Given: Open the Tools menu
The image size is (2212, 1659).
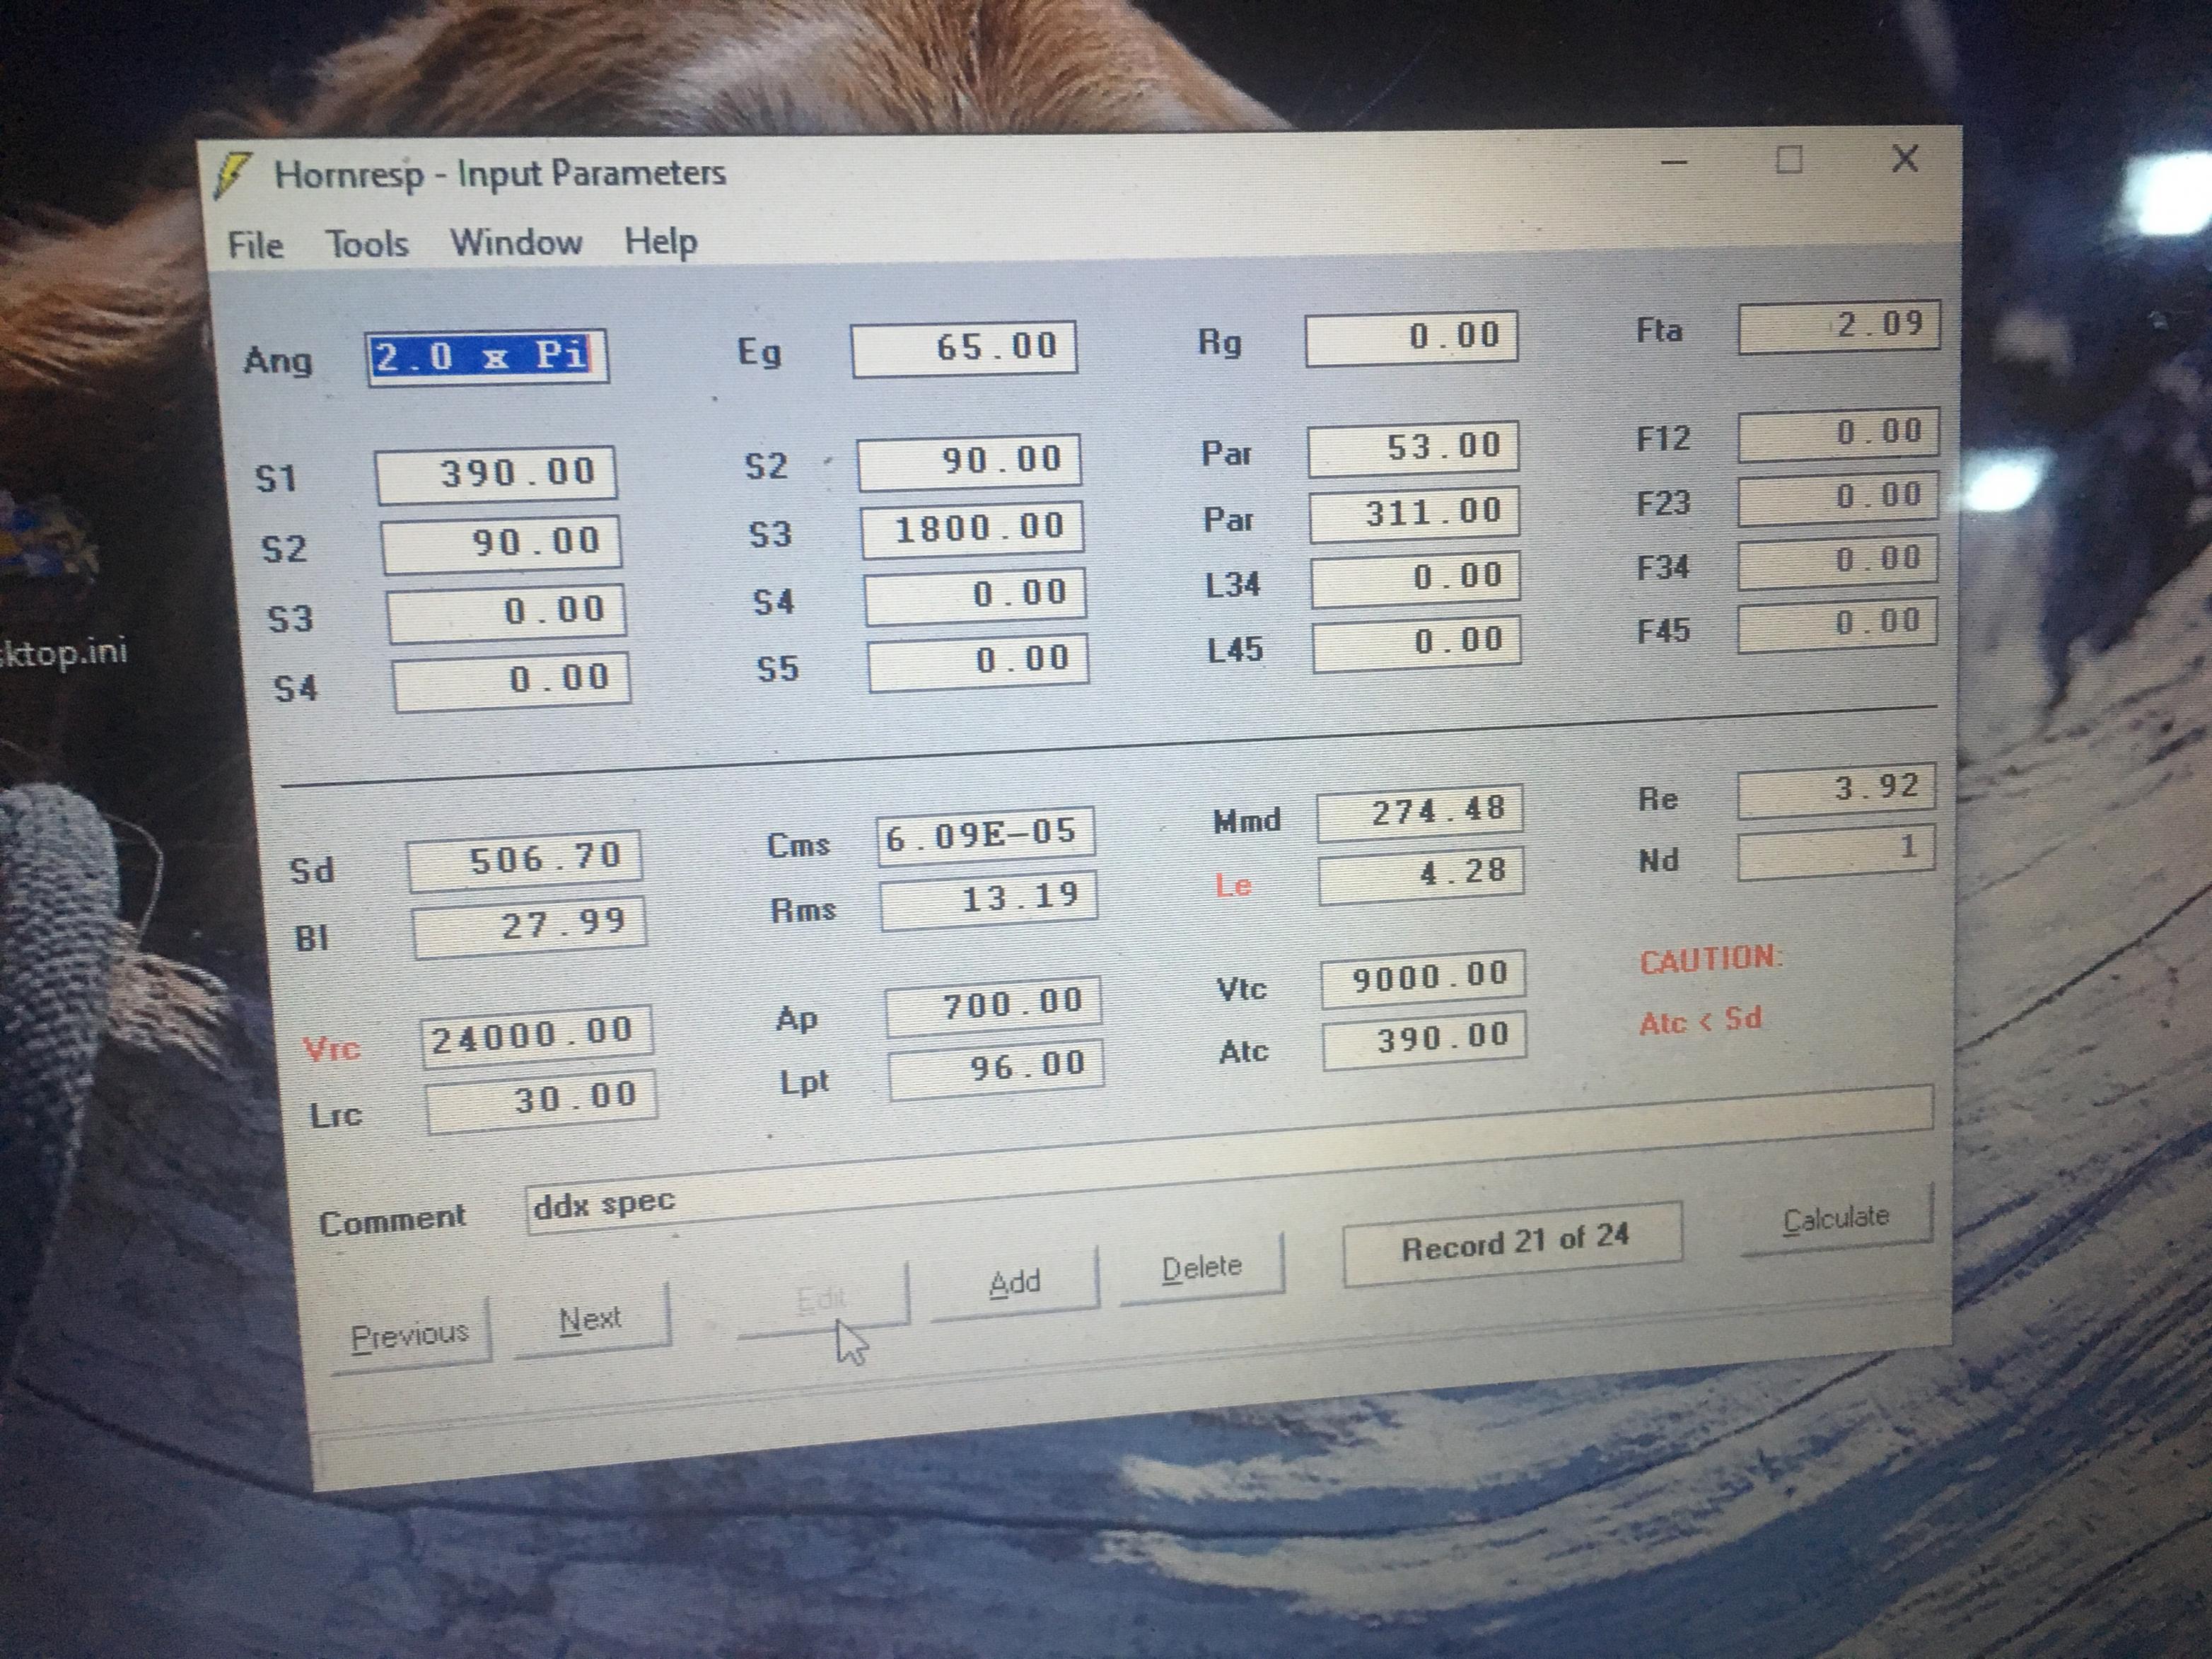Looking at the screenshot, I should [367, 244].
